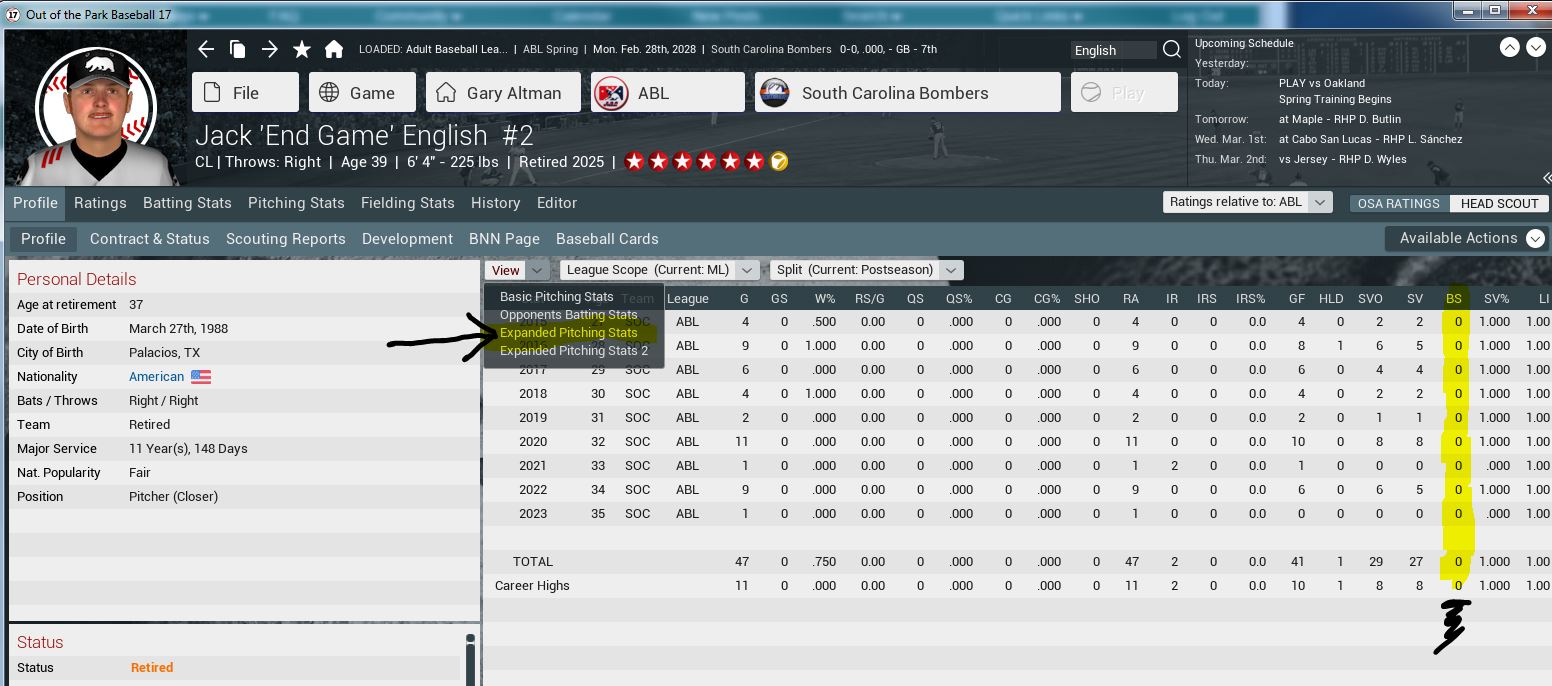Sort the table by the BS column
The height and width of the screenshot is (686, 1552).
[1454, 298]
